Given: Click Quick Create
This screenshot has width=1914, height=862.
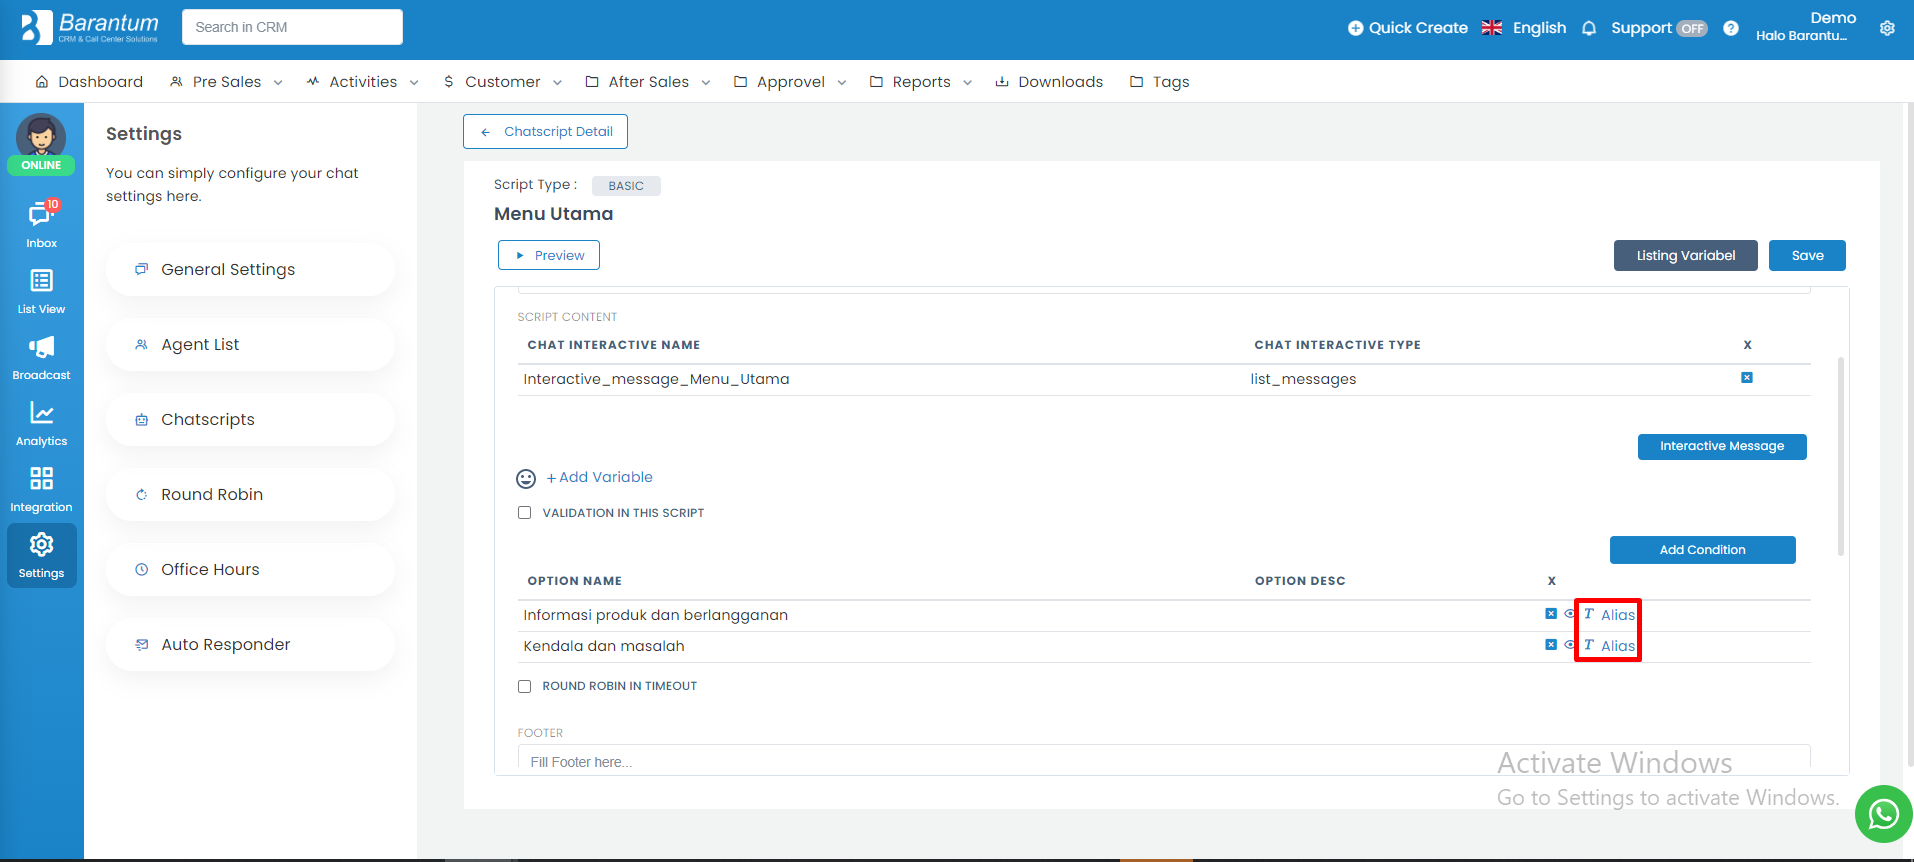Looking at the screenshot, I should coord(1408,28).
